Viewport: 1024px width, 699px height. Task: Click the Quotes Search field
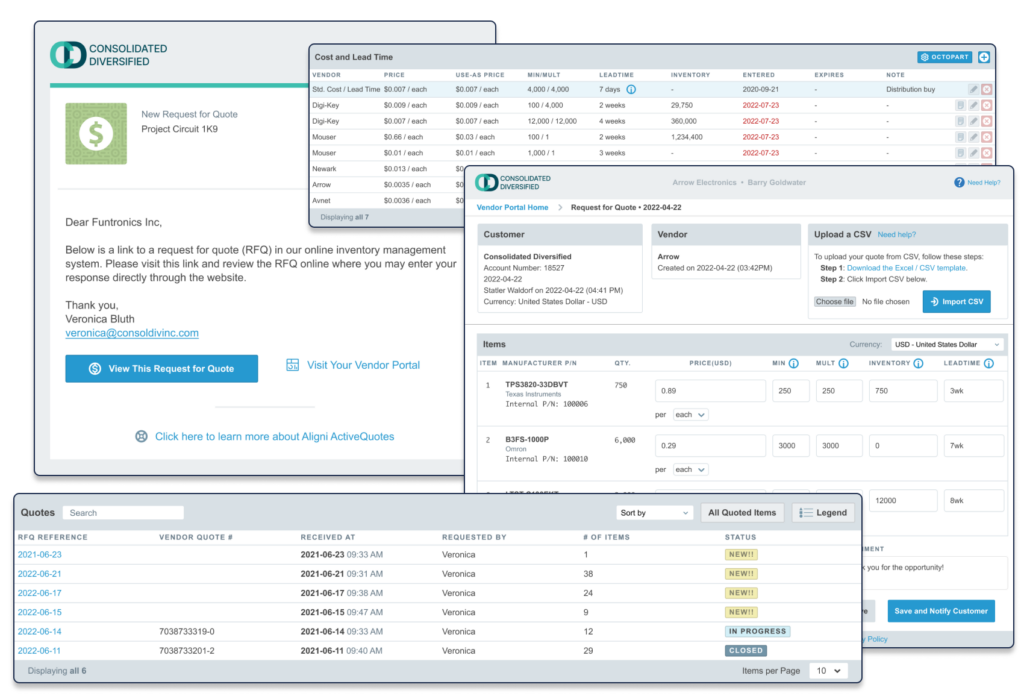pyautogui.click(x=123, y=513)
